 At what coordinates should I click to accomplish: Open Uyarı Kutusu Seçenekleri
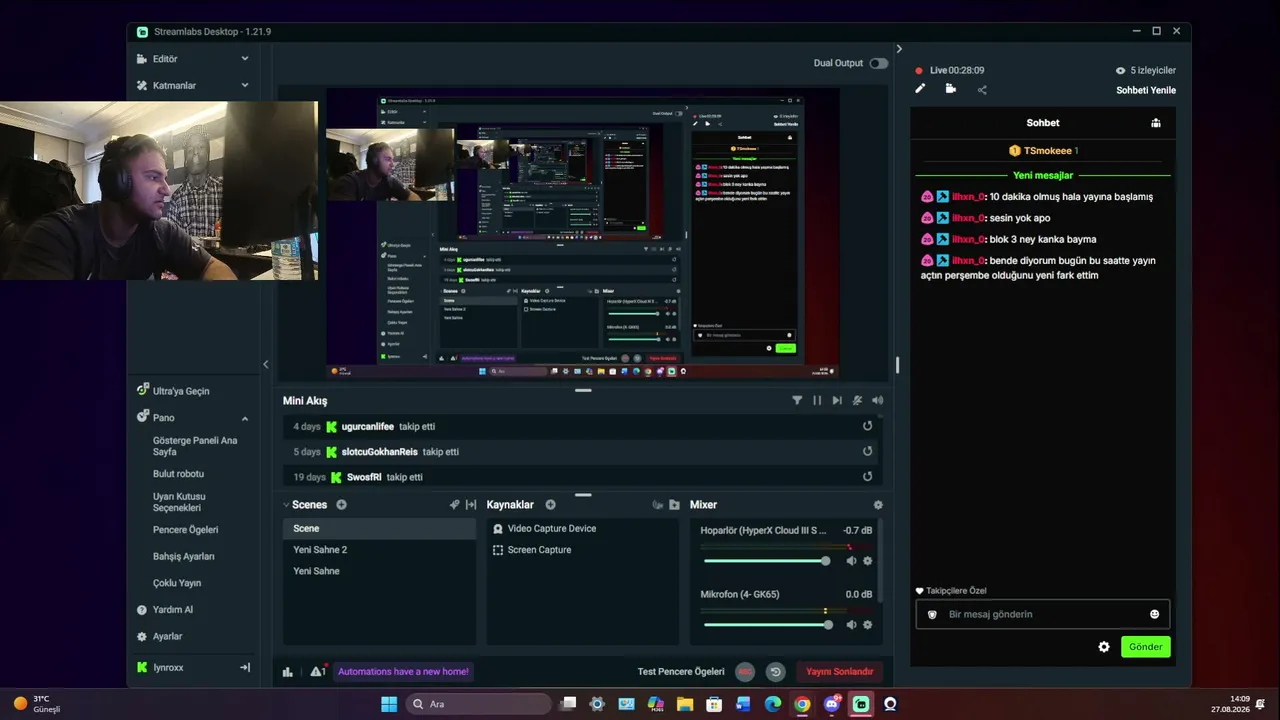(179, 502)
